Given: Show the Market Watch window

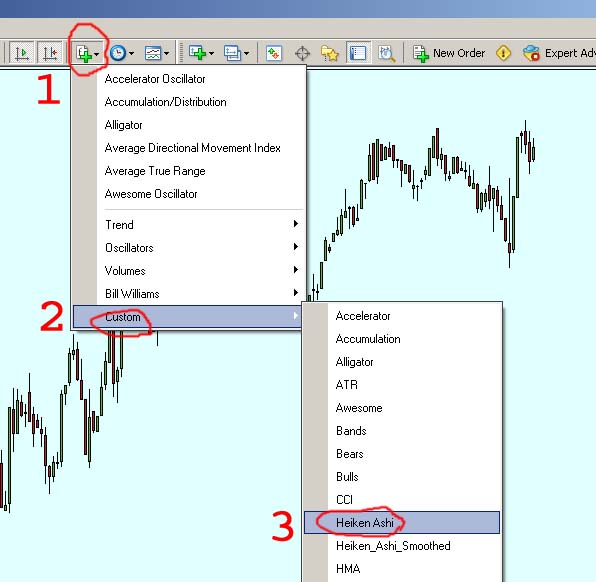Looking at the screenshot, I should pos(274,53).
